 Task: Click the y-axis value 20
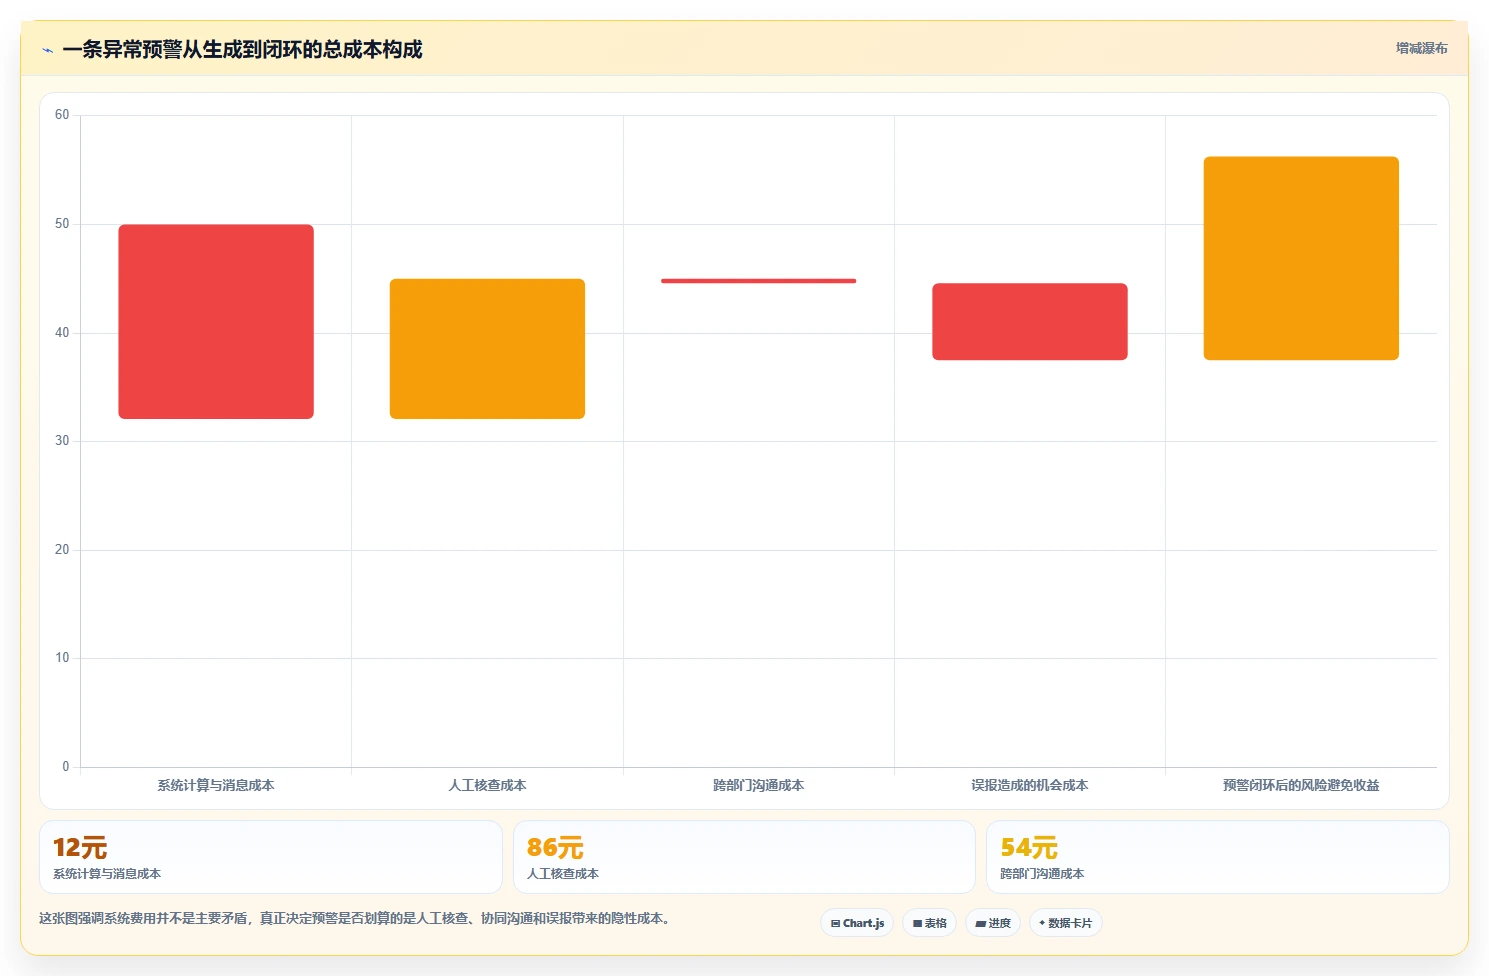62,550
